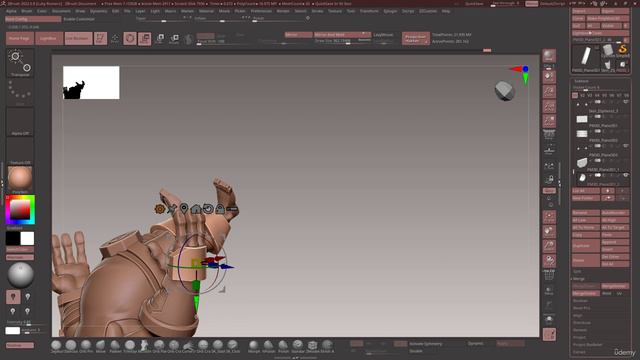Open the Brush menu

click(27, 11)
